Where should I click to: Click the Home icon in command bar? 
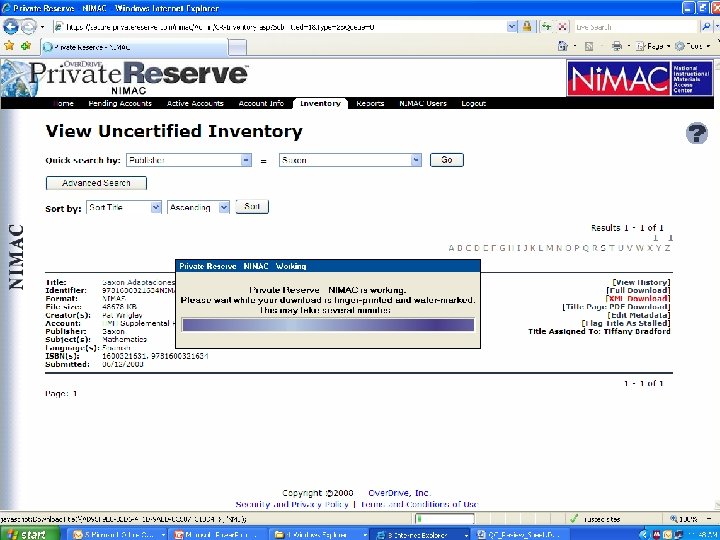coord(562,46)
